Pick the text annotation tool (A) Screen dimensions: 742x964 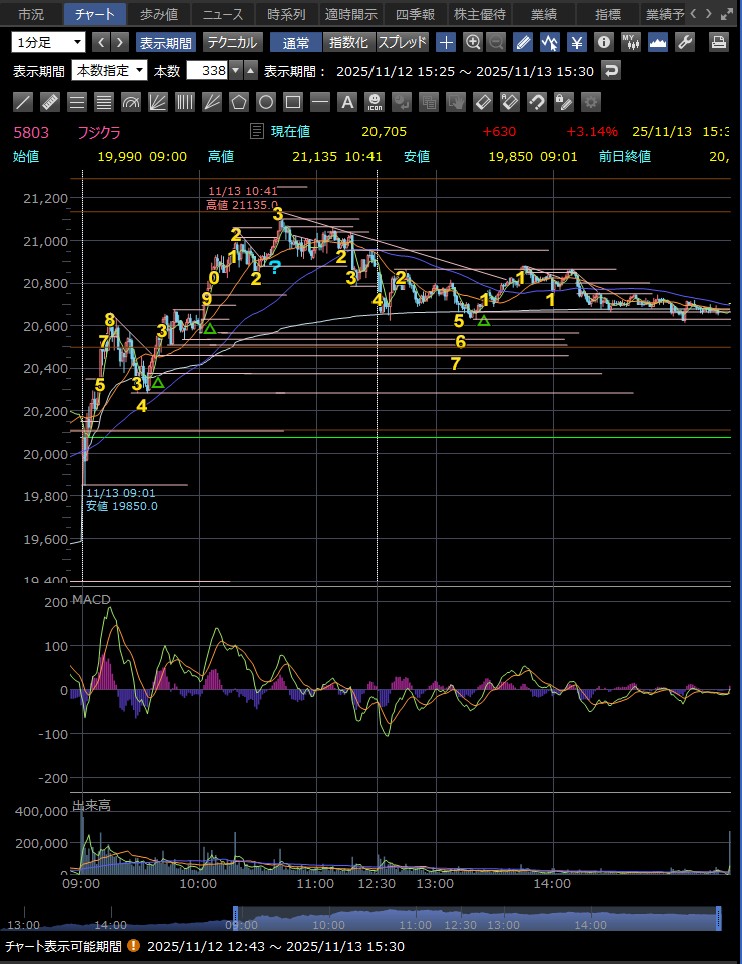[346, 102]
